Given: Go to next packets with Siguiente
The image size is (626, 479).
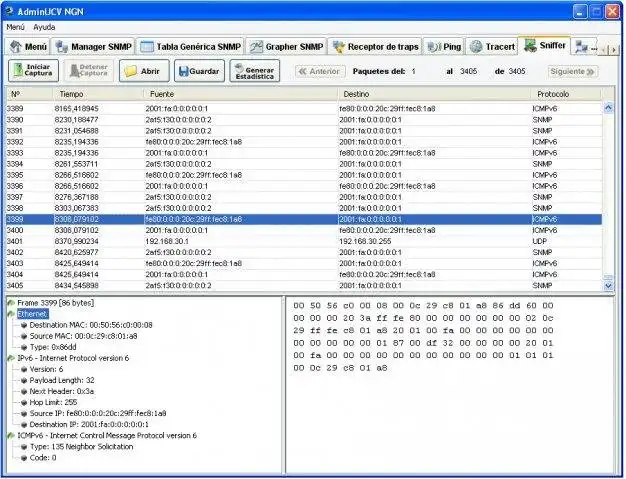Looking at the screenshot, I should [x=573, y=71].
